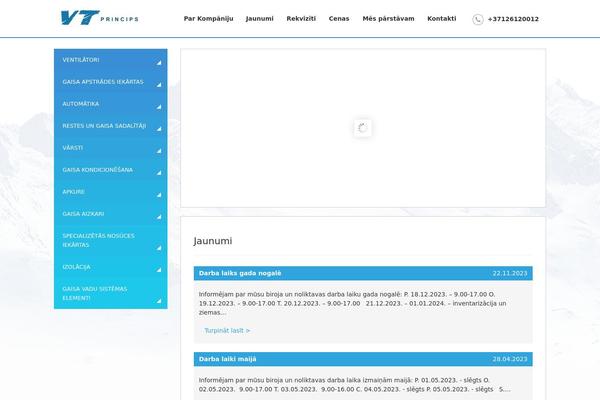The image size is (600, 400).
Task: Click Turpināt lasīt under gada nogalē news
Action: (x=227, y=330)
